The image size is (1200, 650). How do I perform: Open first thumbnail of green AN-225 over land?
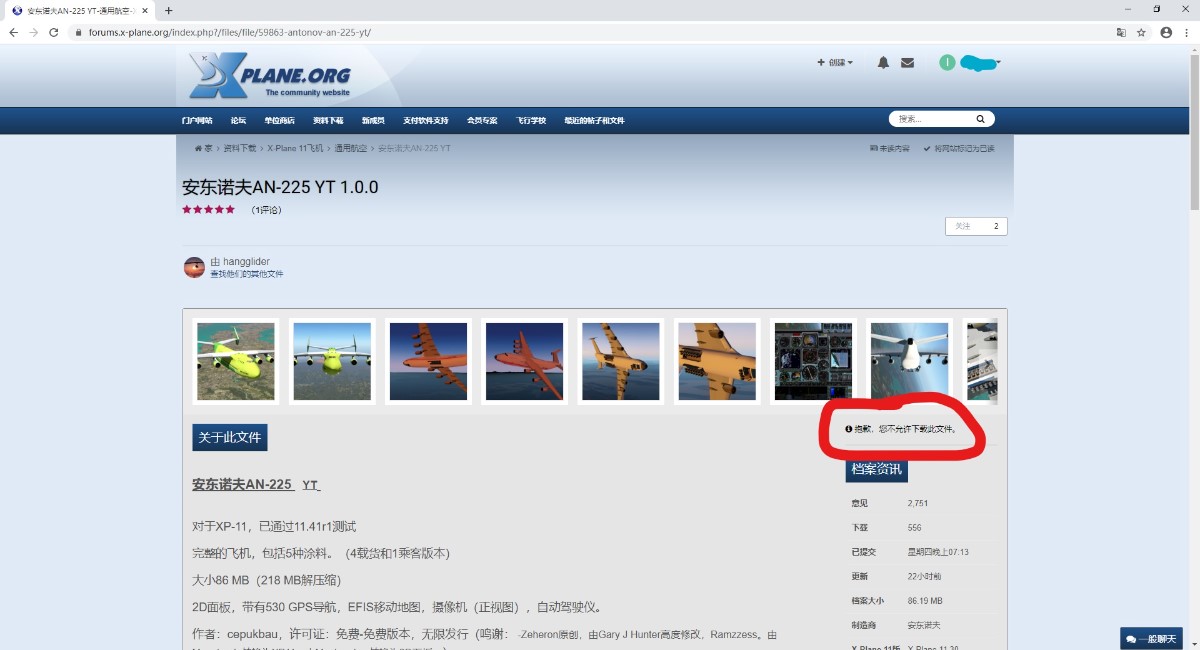point(236,361)
